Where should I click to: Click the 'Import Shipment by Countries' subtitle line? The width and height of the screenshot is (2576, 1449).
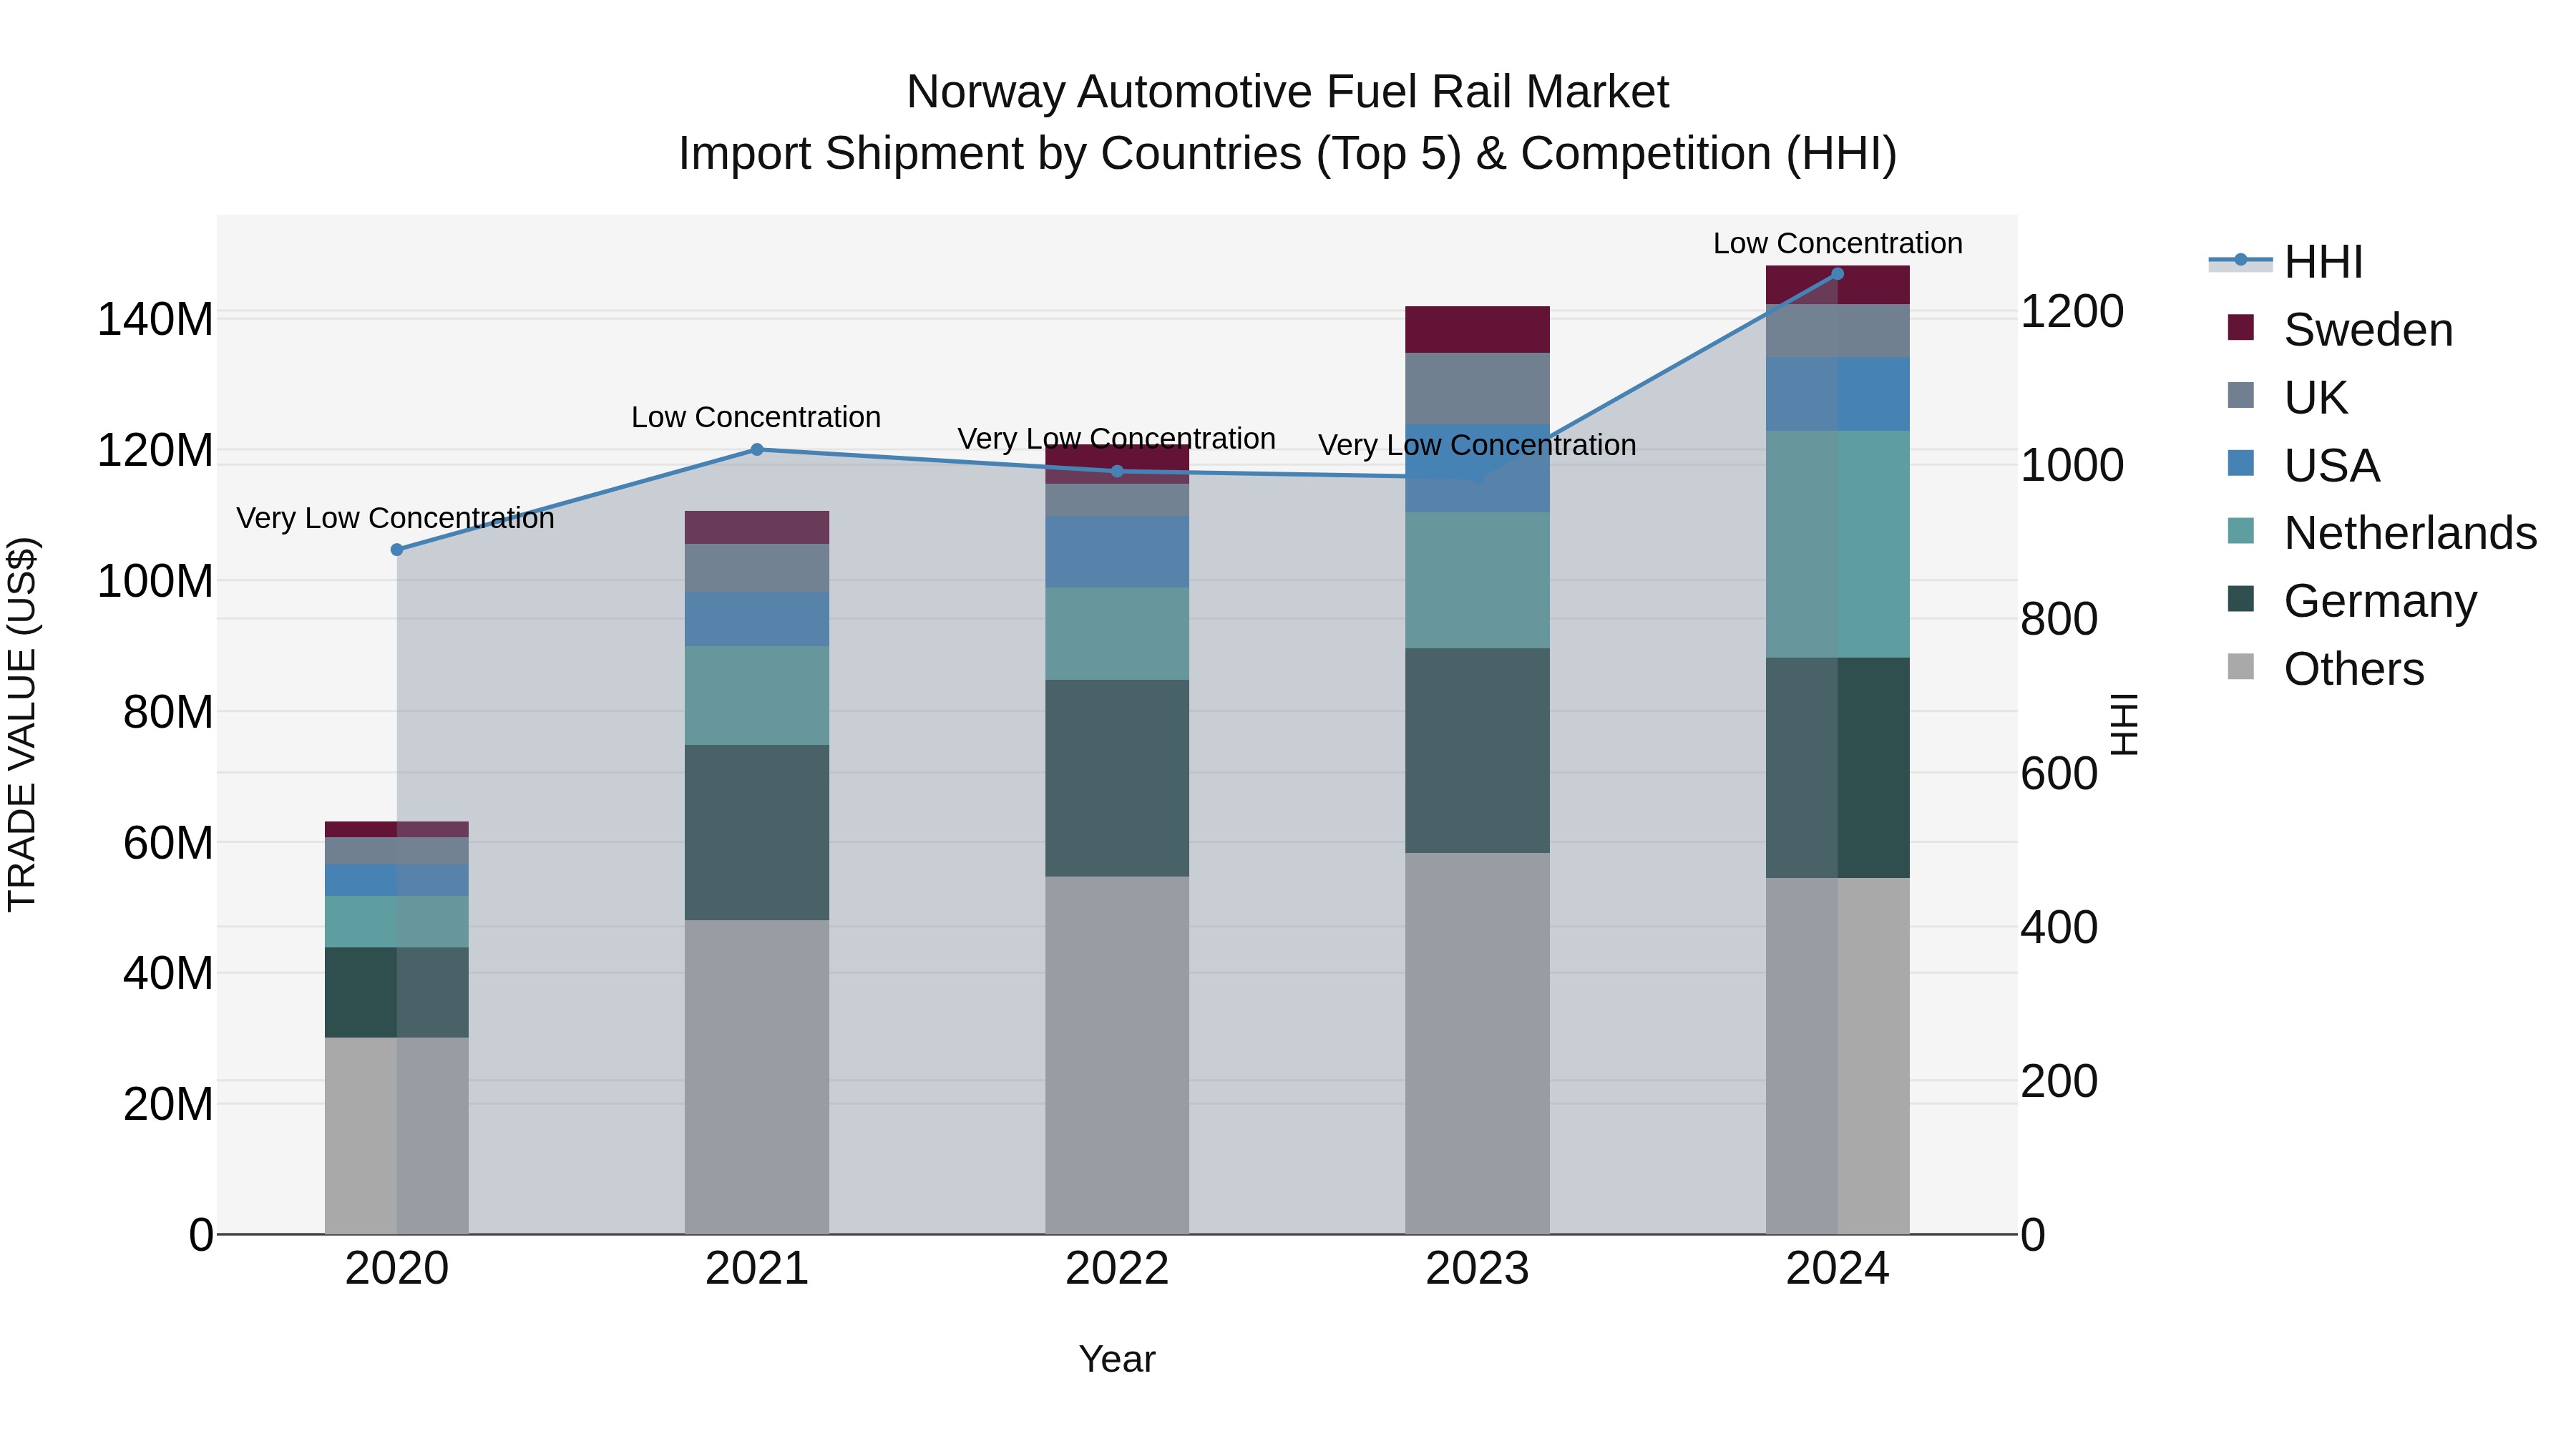[1287, 154]
